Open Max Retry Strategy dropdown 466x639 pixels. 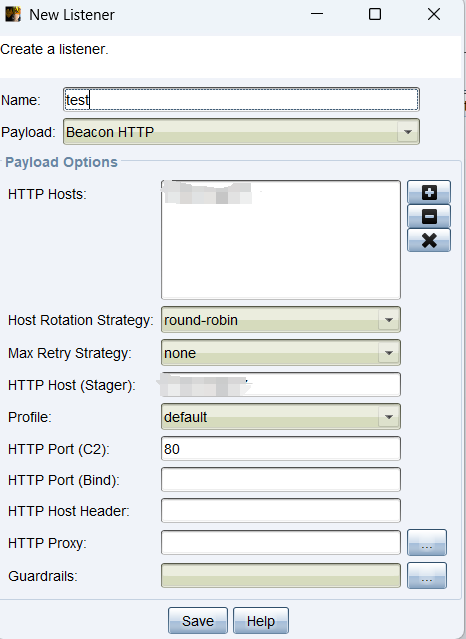[281, 353]
